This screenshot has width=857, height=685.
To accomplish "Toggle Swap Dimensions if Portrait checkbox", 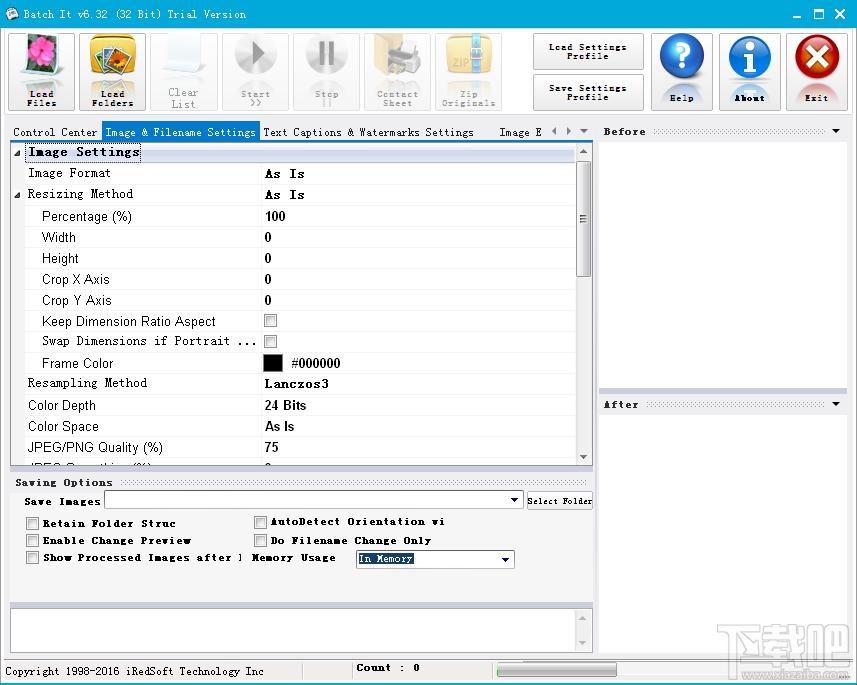I will [x=271, y=342].
